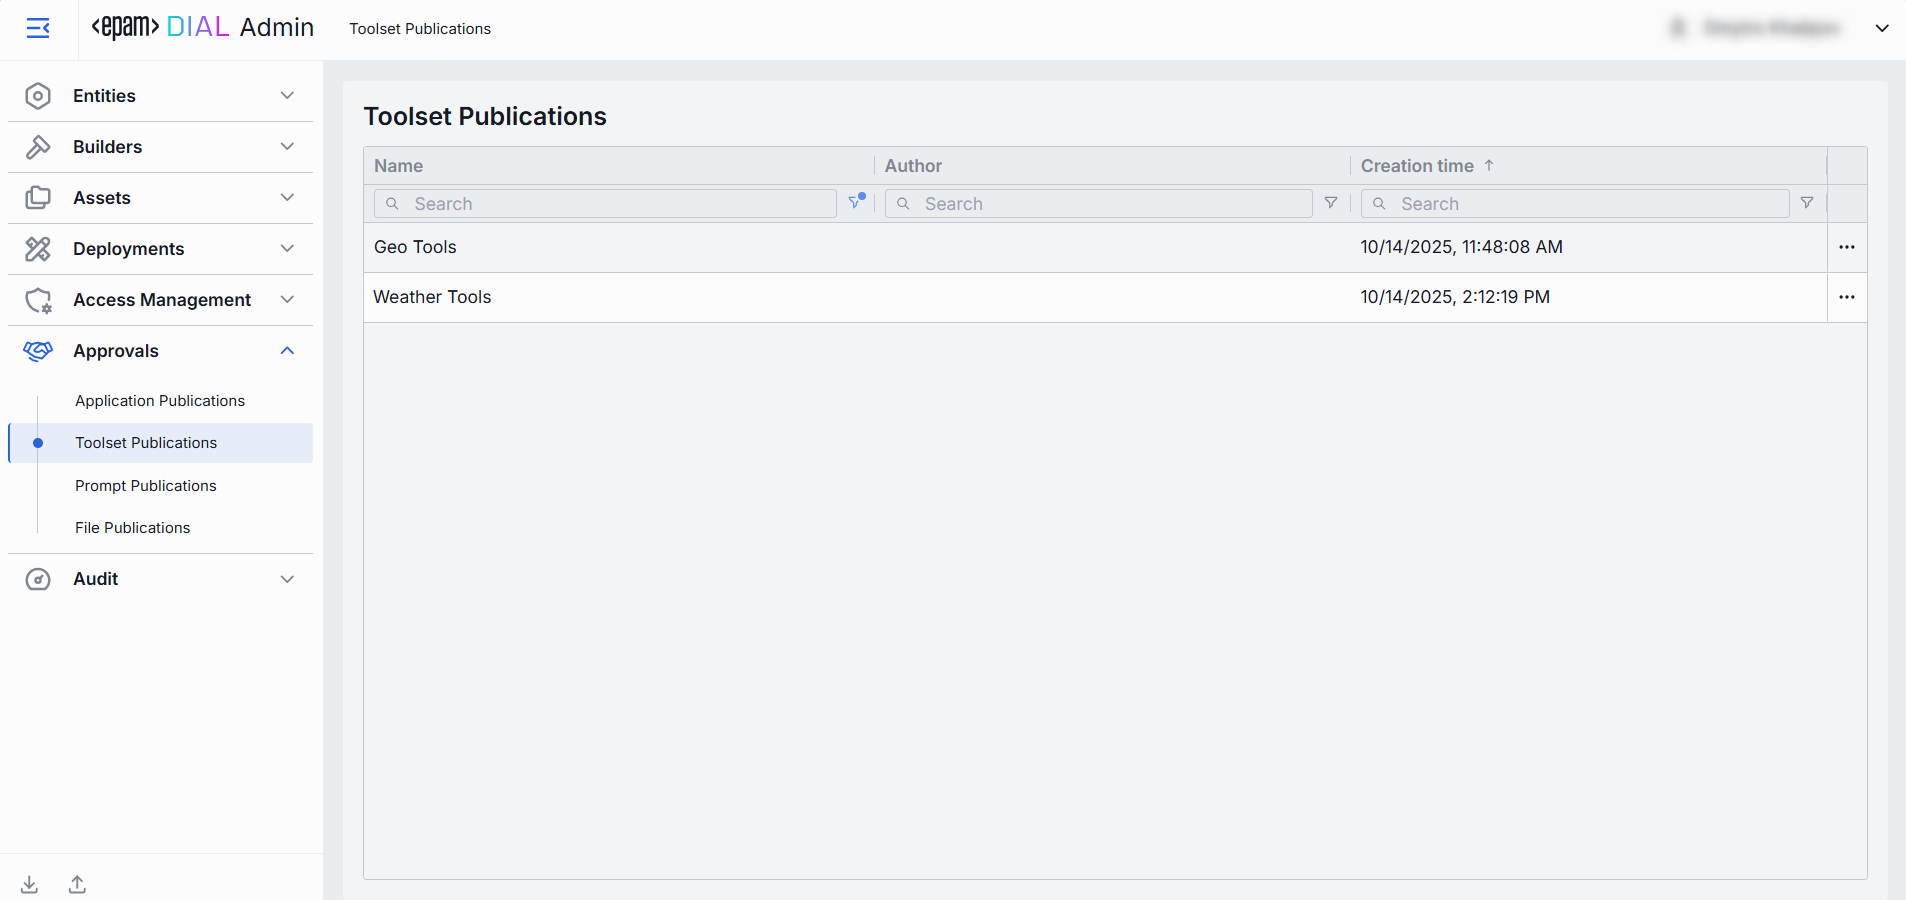Open the Author column filter icon

pyautogui.click(x=1330, y=203)
